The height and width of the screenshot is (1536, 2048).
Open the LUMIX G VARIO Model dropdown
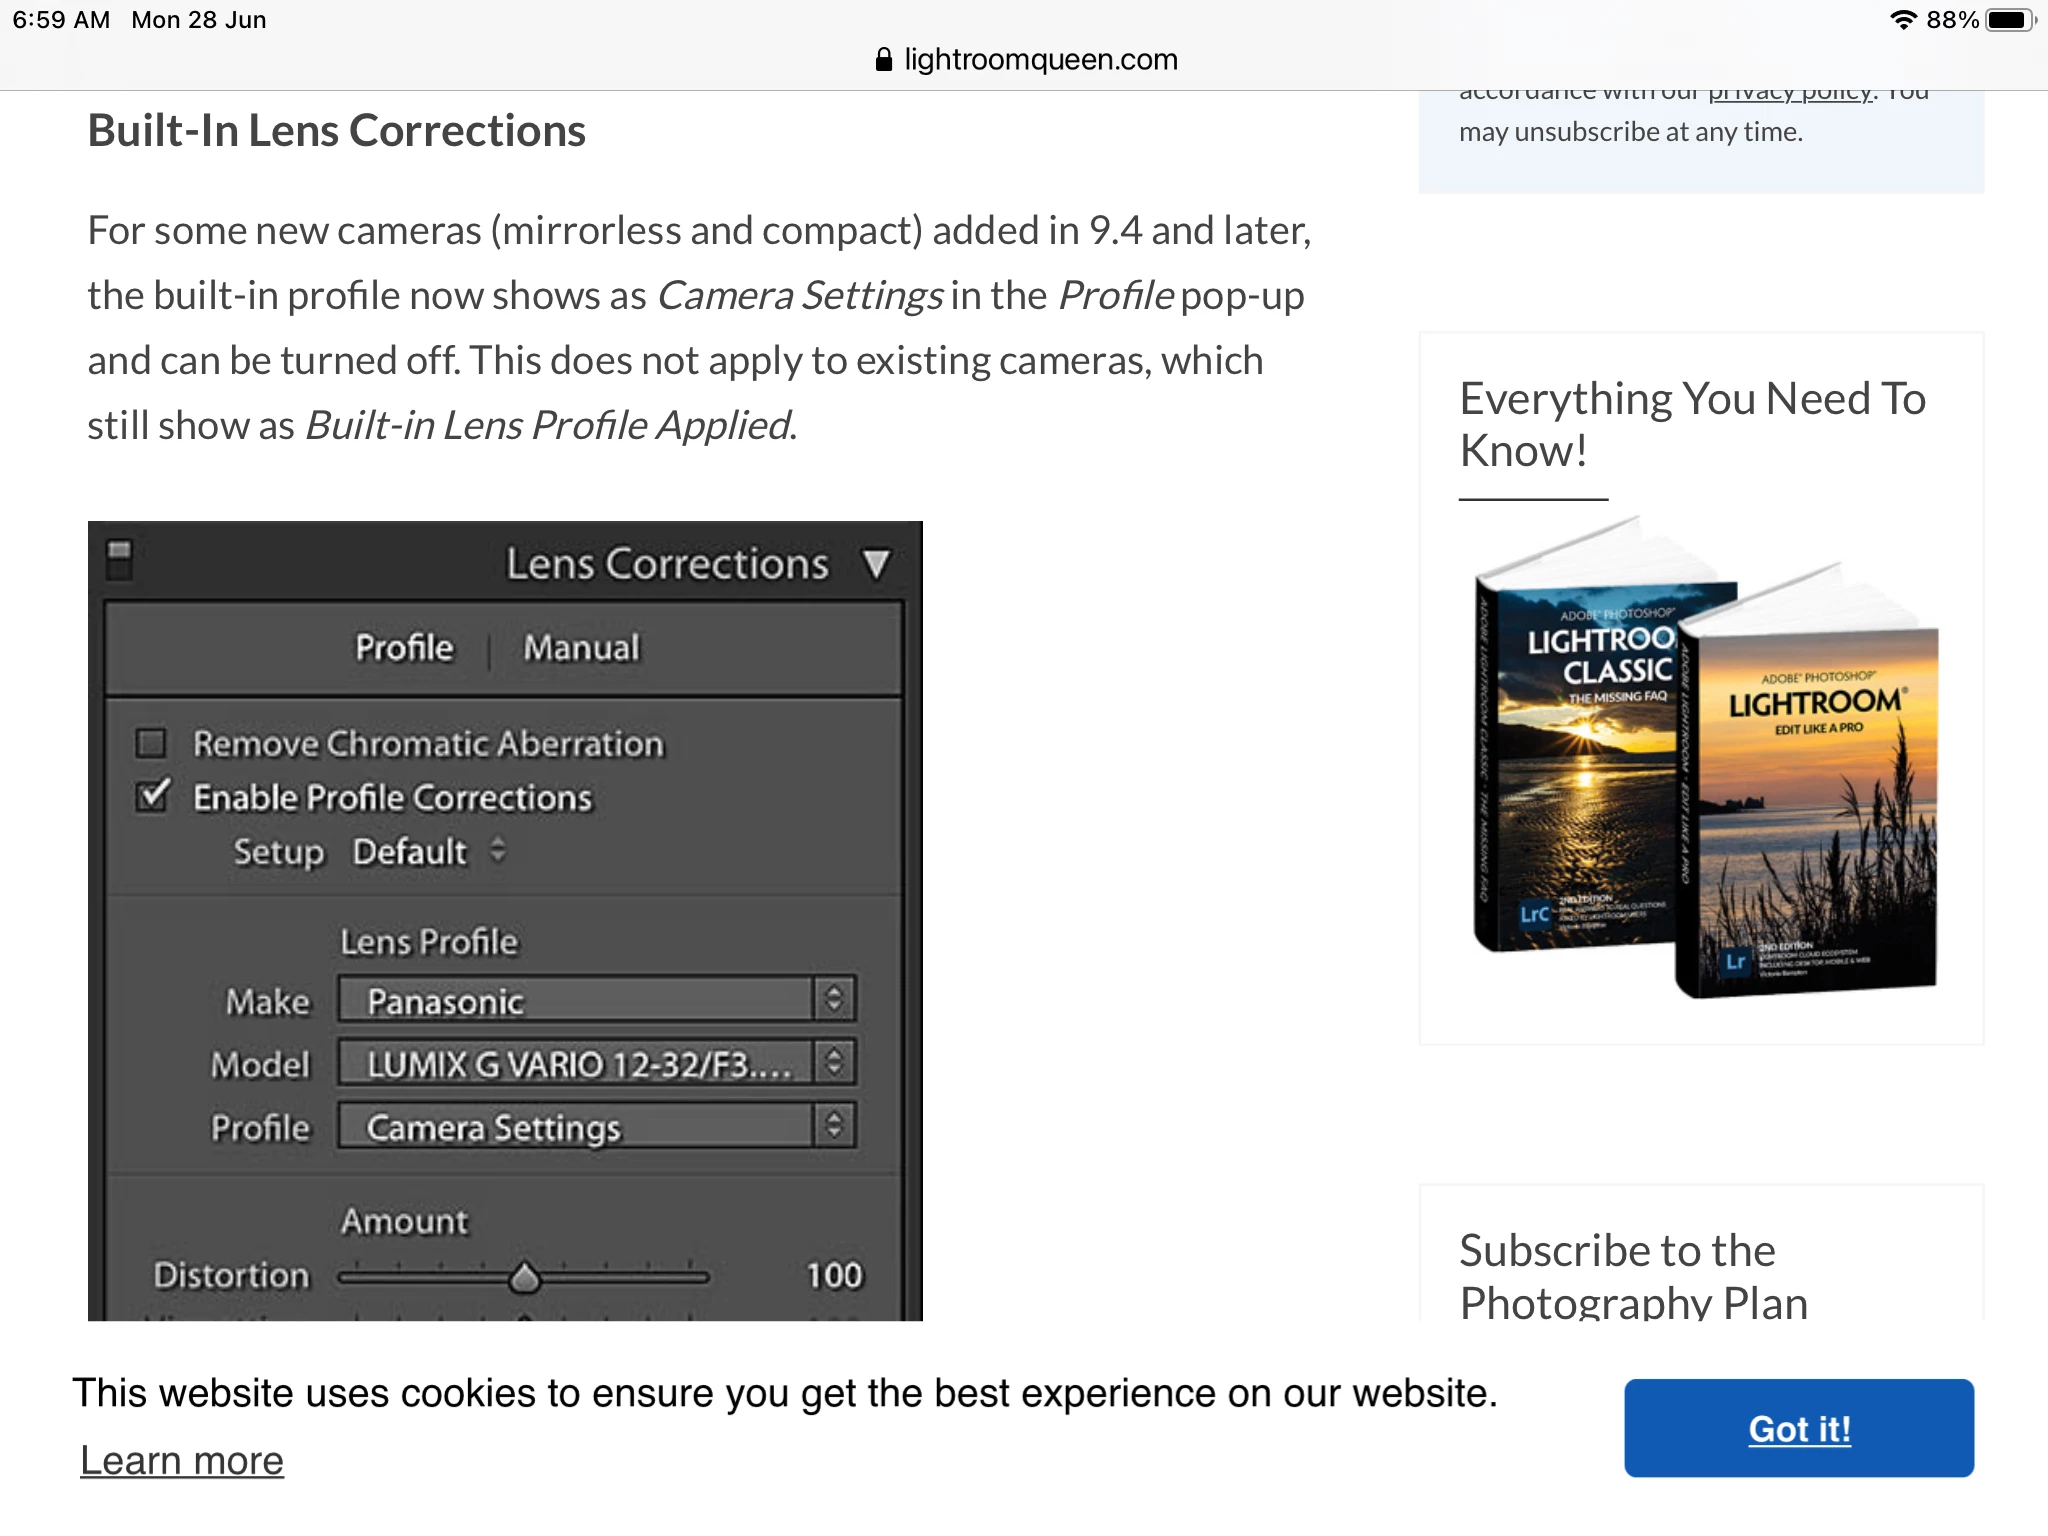(x=575, y=1063)
